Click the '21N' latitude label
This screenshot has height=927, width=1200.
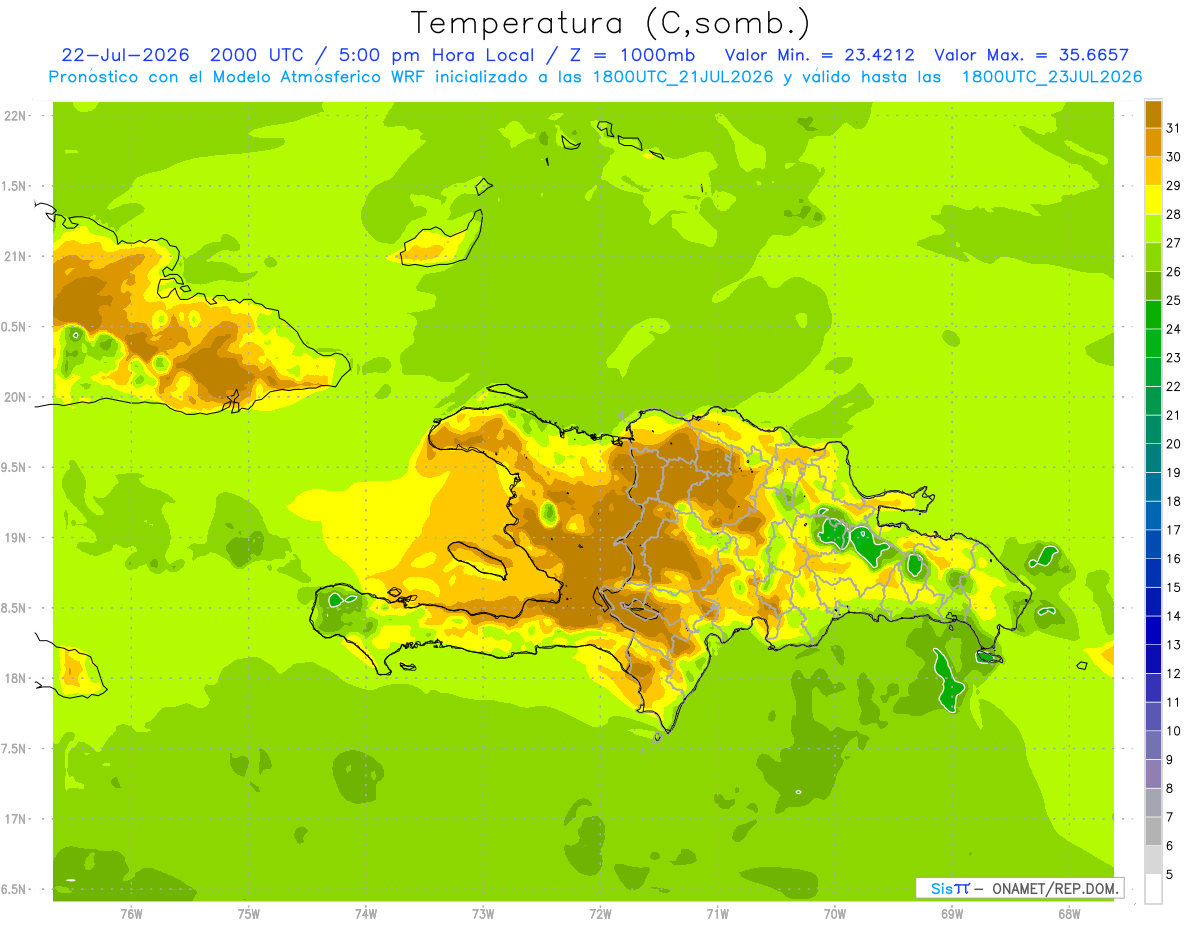(x=16, y=257)
